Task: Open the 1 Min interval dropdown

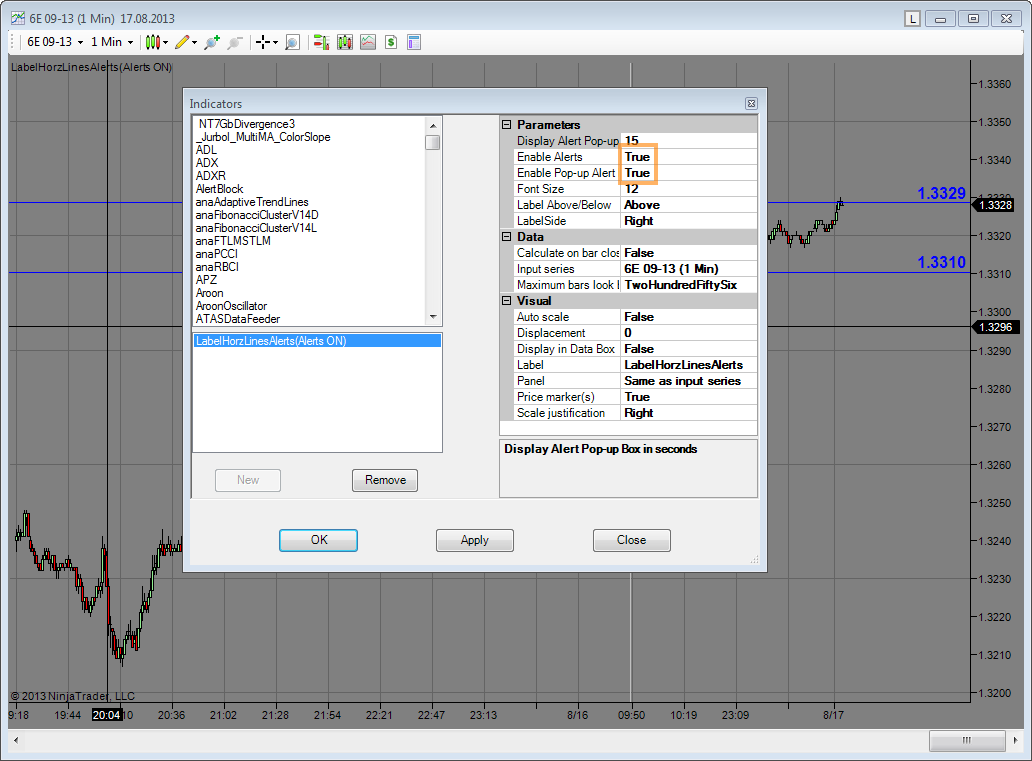Action: coord(112,42)
